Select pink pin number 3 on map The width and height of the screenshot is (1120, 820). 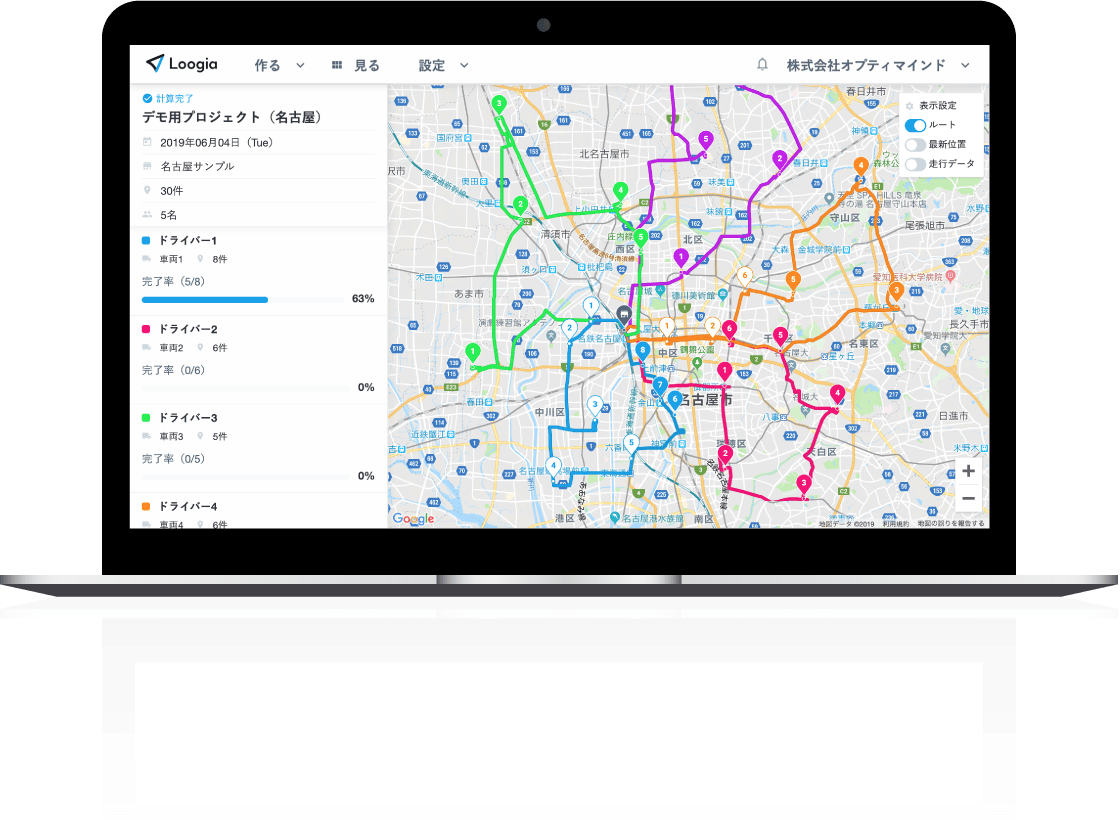[x=803, y=483]
